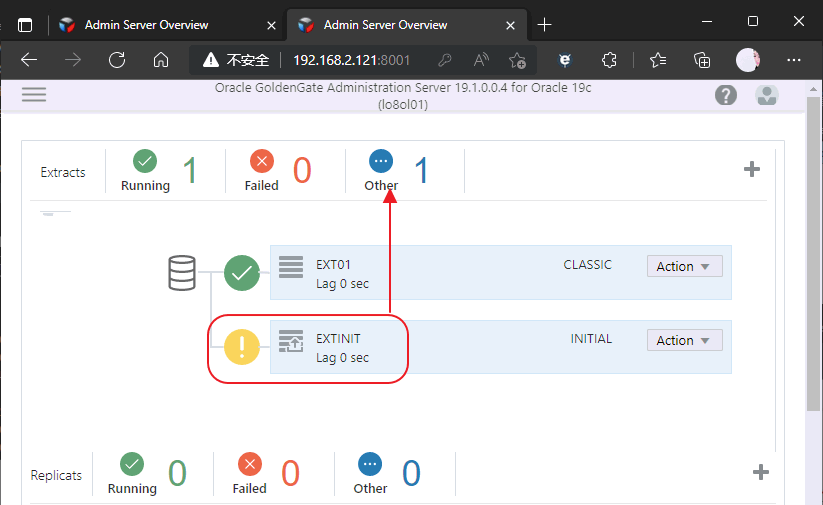Click EXT01 green running status icon
Image resolution: width=823 pixels, height=505 pixels.
point(242,272)
